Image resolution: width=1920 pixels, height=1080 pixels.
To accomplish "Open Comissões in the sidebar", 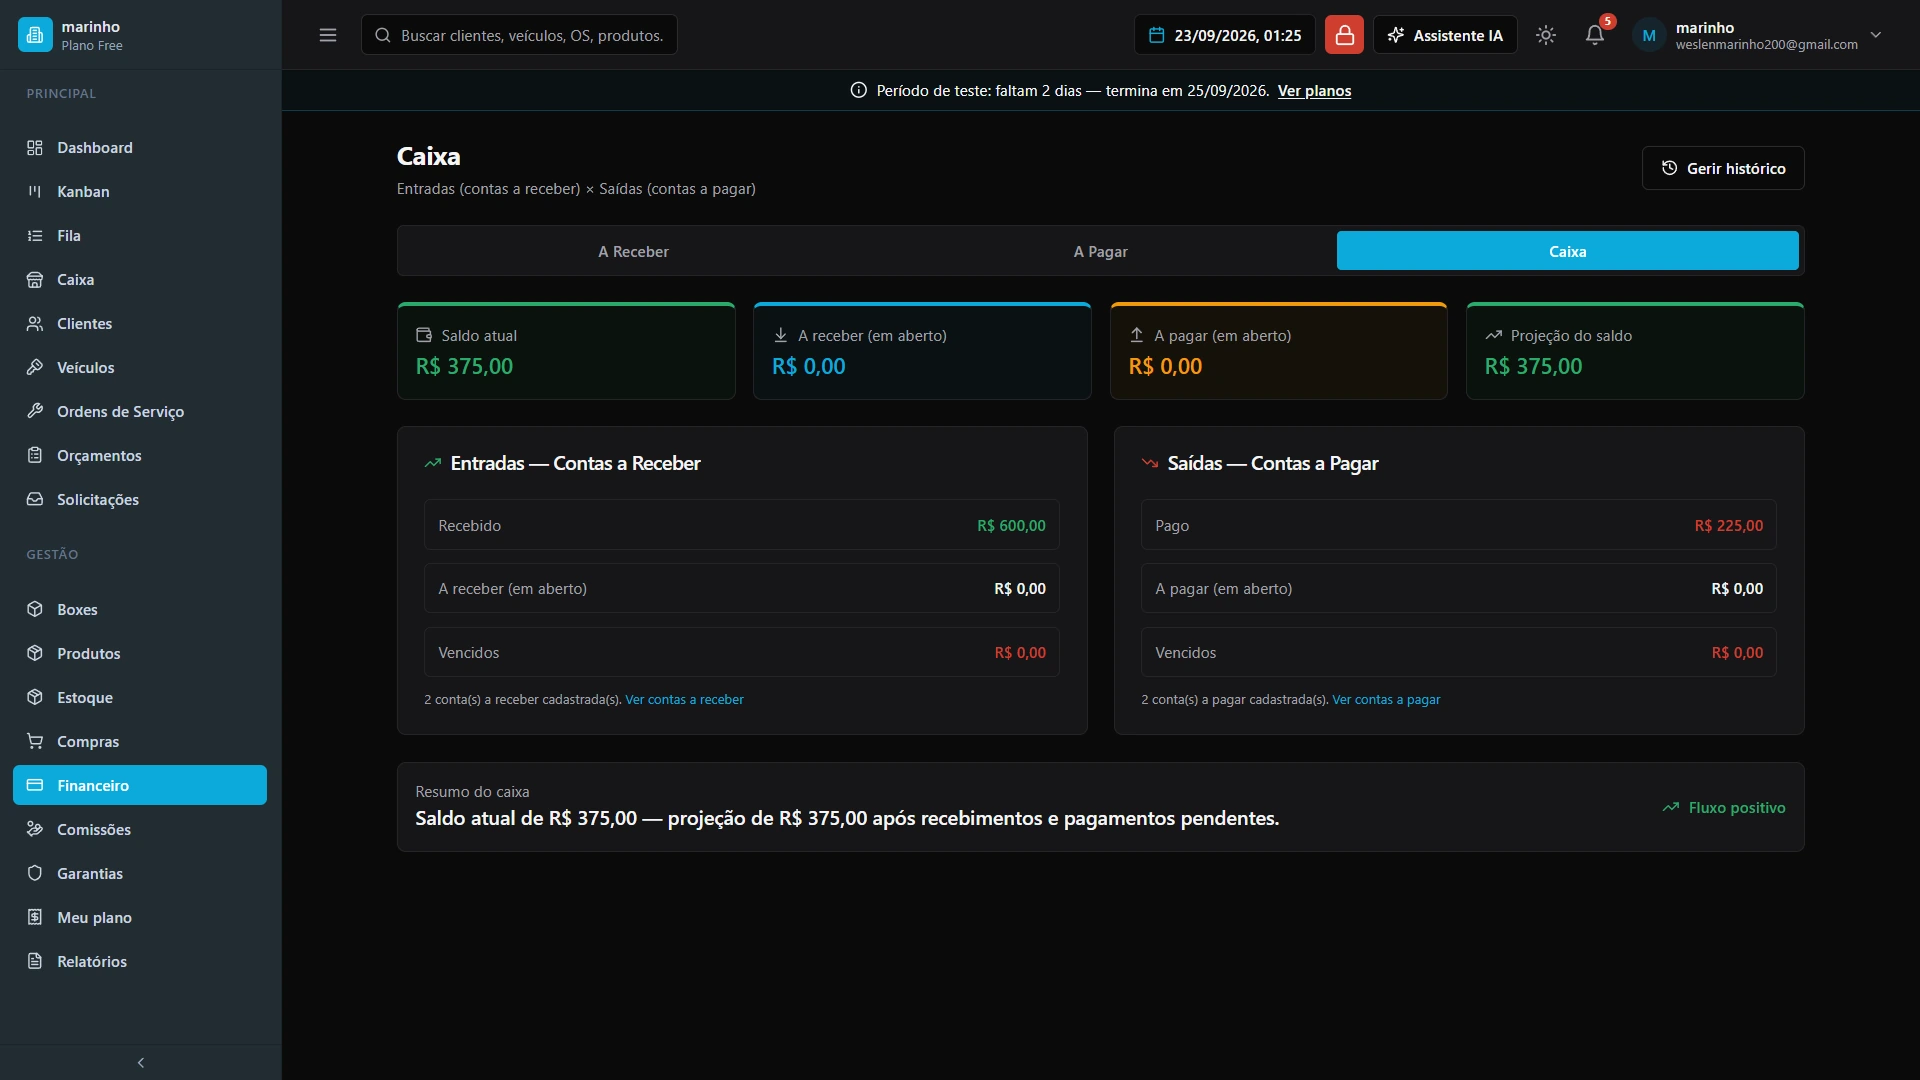I will (140, 830).
